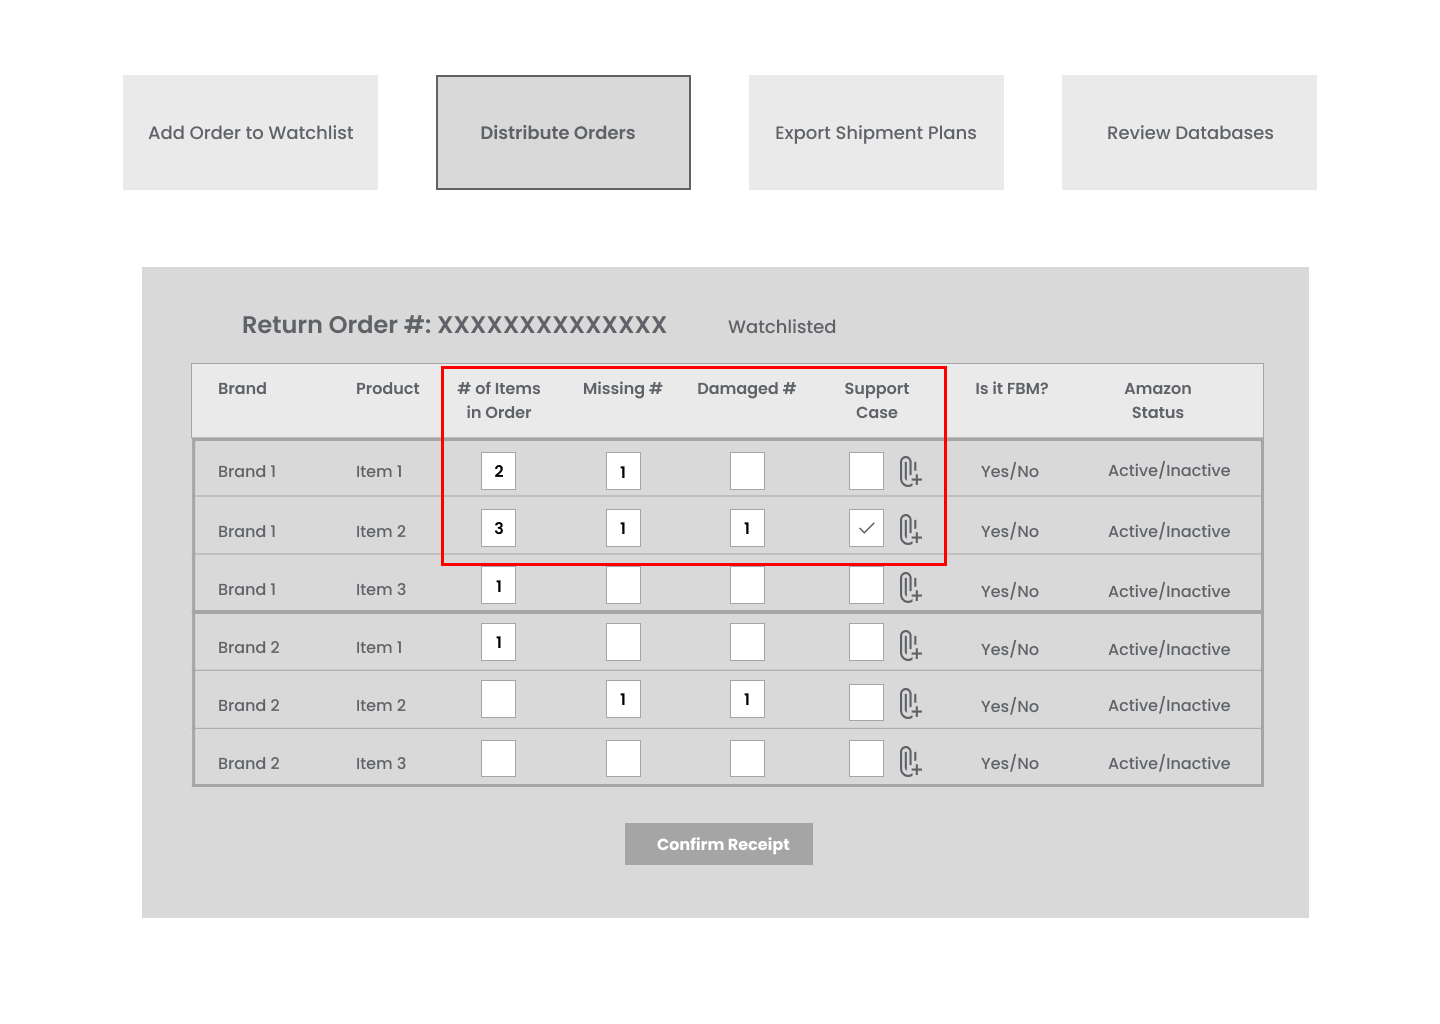
Task: Open the Review Databases tab
Action: (x=1189, y=132)
